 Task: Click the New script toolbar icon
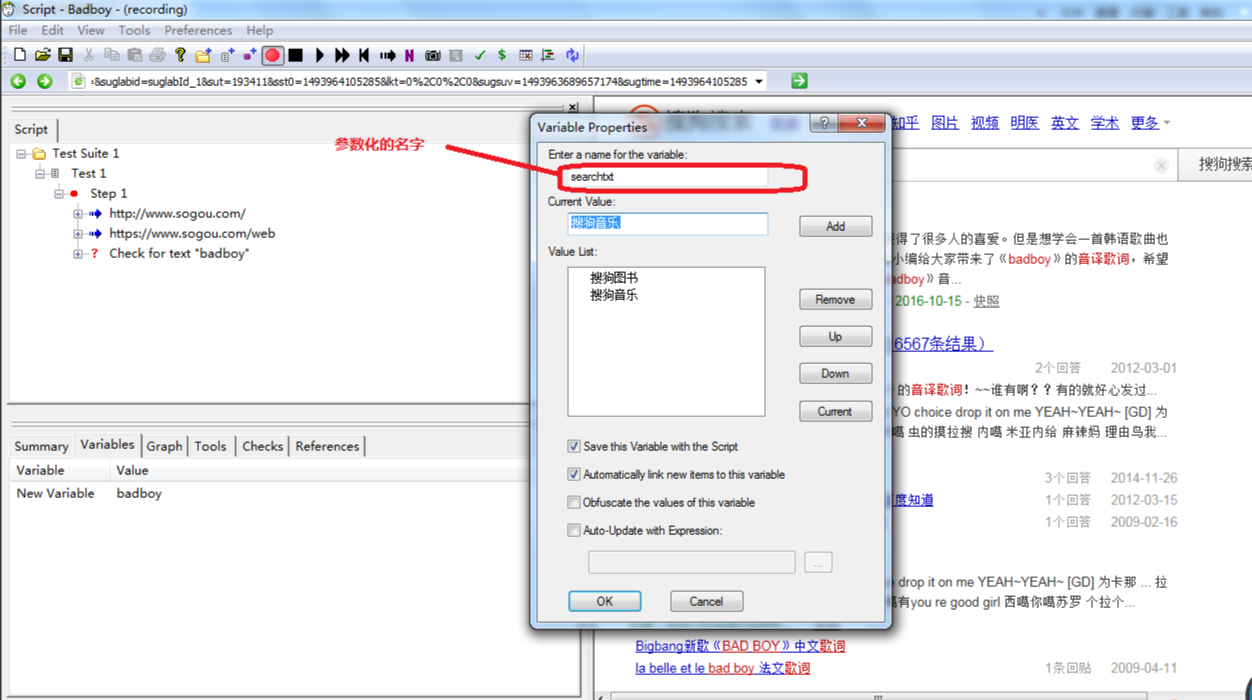(19, 55)
